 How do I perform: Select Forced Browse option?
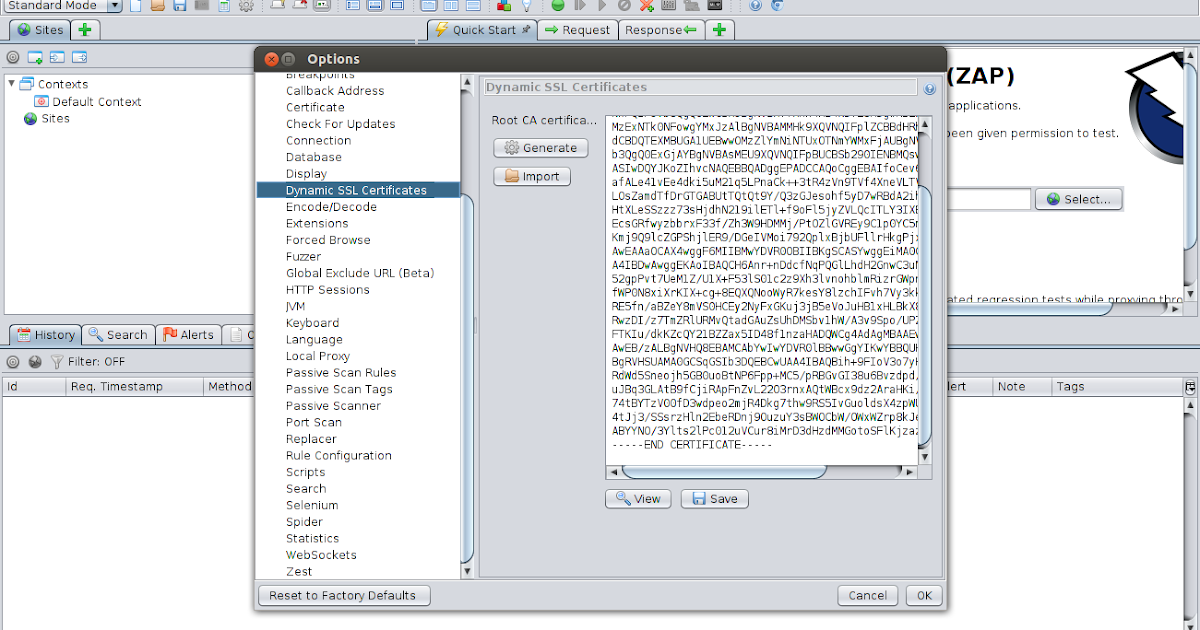click(328, 240)
